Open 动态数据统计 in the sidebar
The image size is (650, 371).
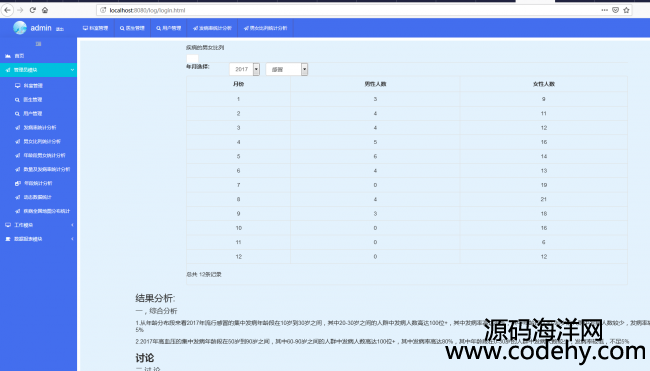(x=33, y=197)
